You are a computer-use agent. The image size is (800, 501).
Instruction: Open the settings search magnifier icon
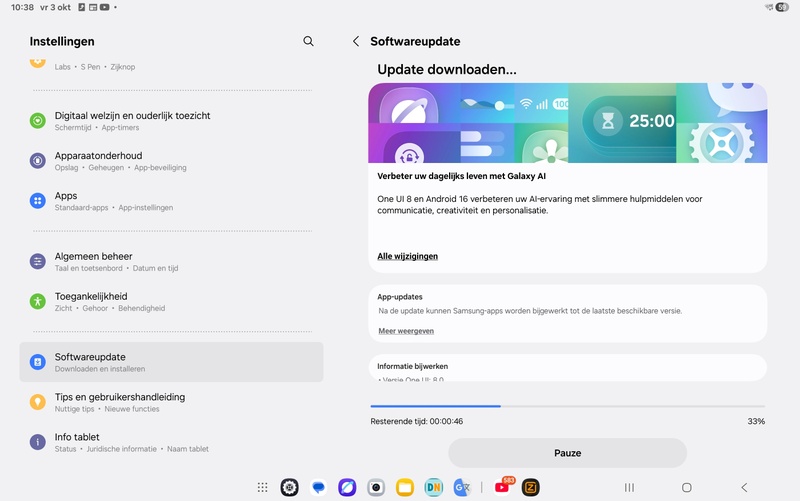308,41
